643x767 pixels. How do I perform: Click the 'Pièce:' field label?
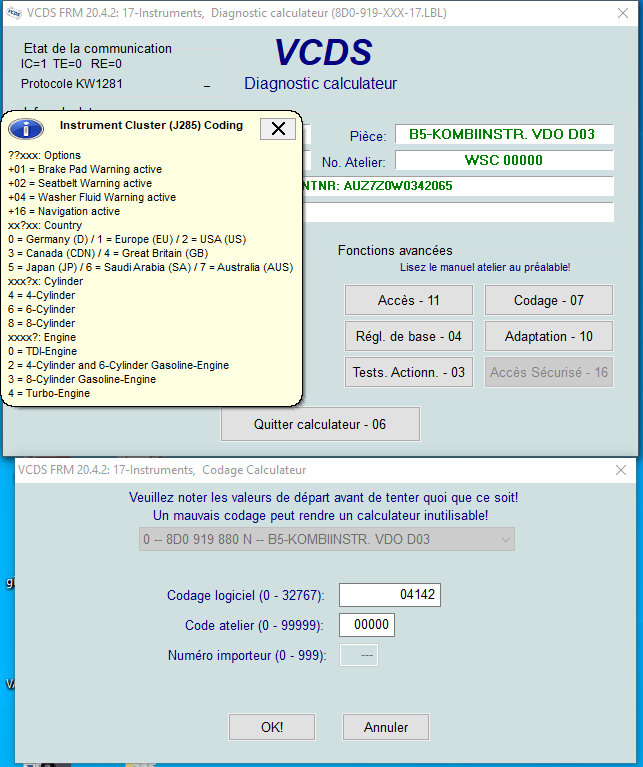click(368, 136)
